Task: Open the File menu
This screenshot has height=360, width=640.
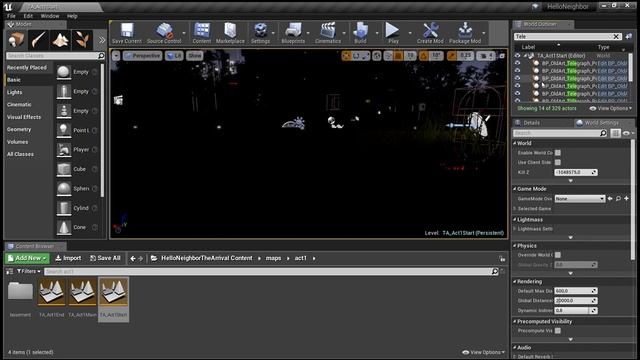Action: [11, 16]
